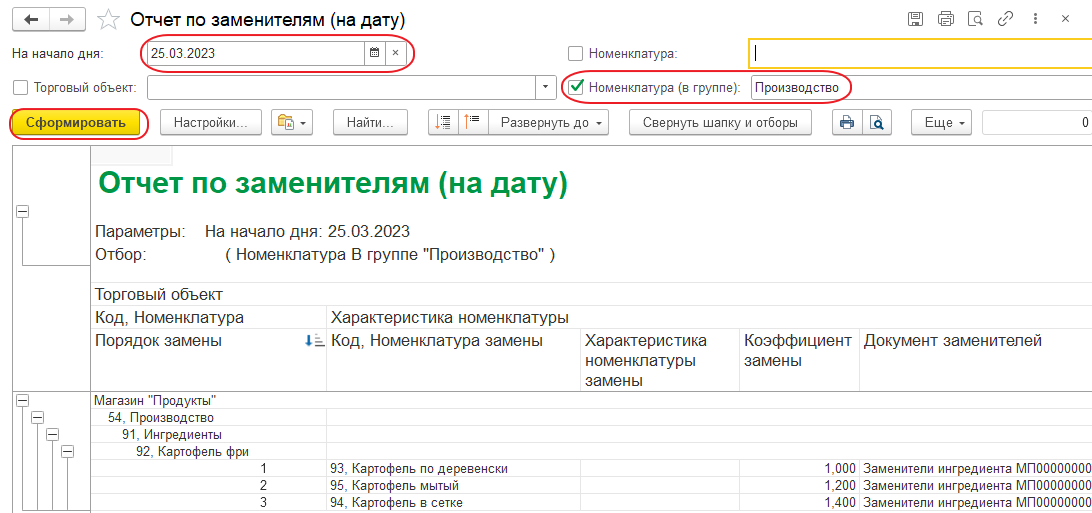Open the Еще menu
This screenshot has width=1092, height=513.
(x=940, y=123)
